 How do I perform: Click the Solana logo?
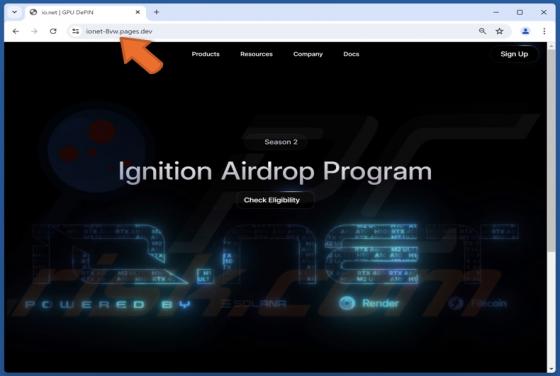point(253,304)
